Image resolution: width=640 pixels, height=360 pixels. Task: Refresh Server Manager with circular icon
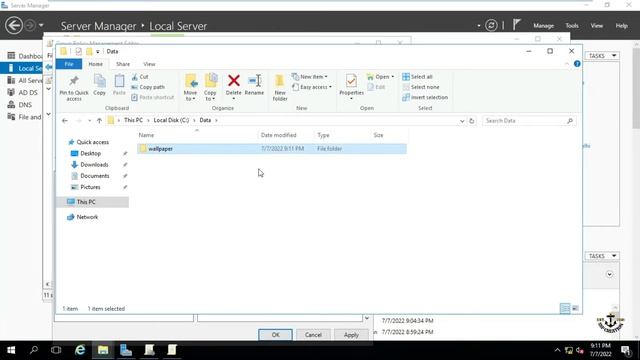click(x=491, y=25)
